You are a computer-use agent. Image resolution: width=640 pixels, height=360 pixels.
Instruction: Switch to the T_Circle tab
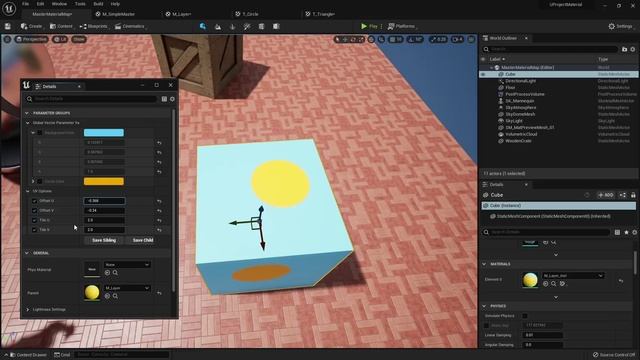[247, 14]
